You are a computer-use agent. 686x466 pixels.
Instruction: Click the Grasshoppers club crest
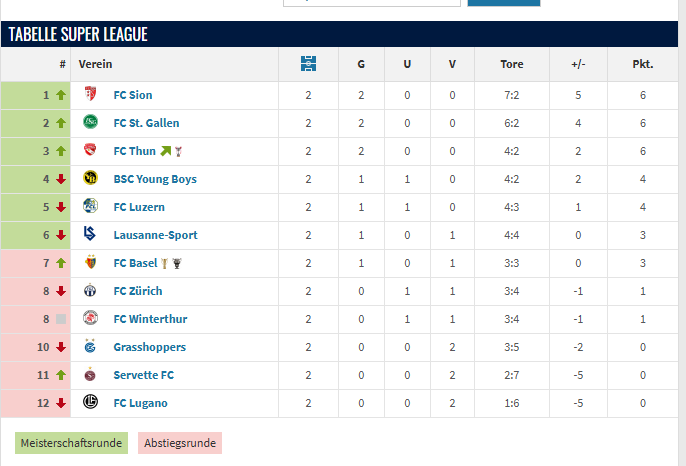pos(90,347)
